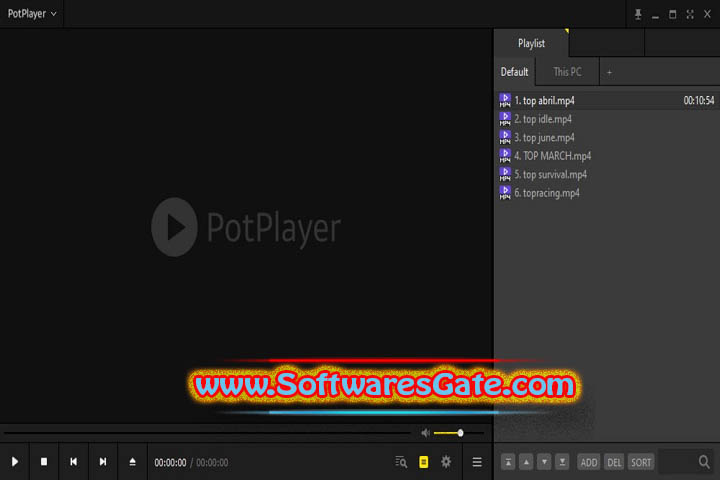This screenshot has width=720, height=480.
Task: Select playlist item topracing.mp4
Action: [607, 193]
